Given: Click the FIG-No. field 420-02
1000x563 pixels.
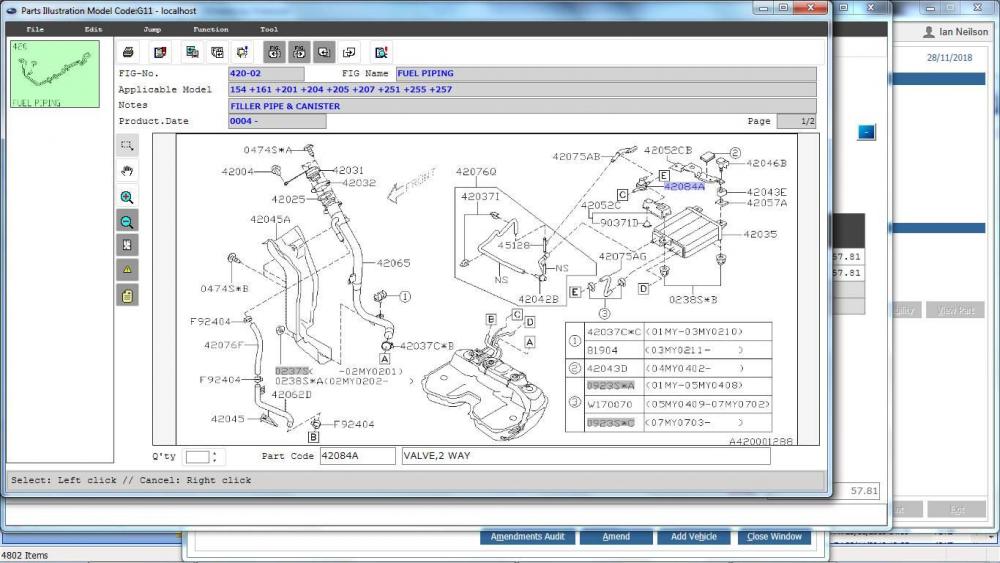Looking at the screenshot, I should pos(266,73).
